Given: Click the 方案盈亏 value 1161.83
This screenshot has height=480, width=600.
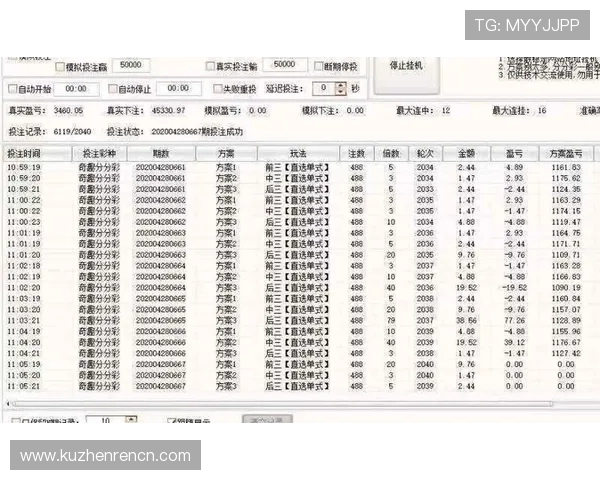Looking at the screenshot, I should pyautogui.click(x=566, y=167).
